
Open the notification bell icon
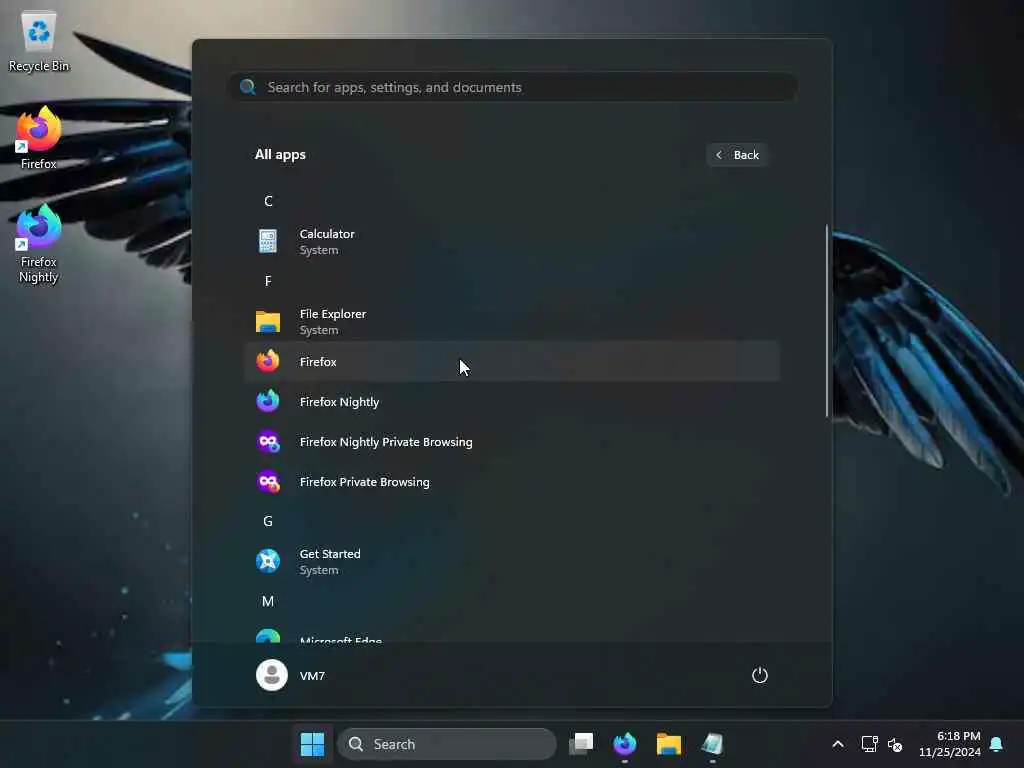[997, 744]
